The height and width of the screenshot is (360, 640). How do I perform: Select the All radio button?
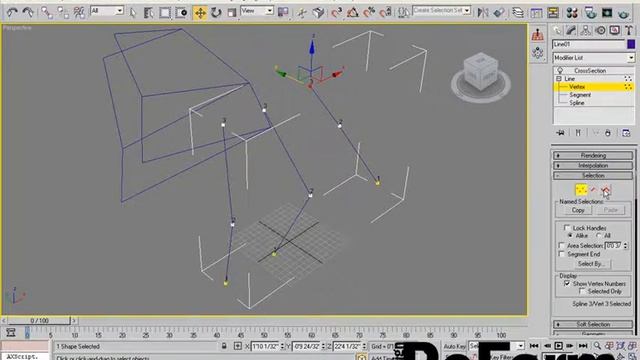click(x=598, y=236)
